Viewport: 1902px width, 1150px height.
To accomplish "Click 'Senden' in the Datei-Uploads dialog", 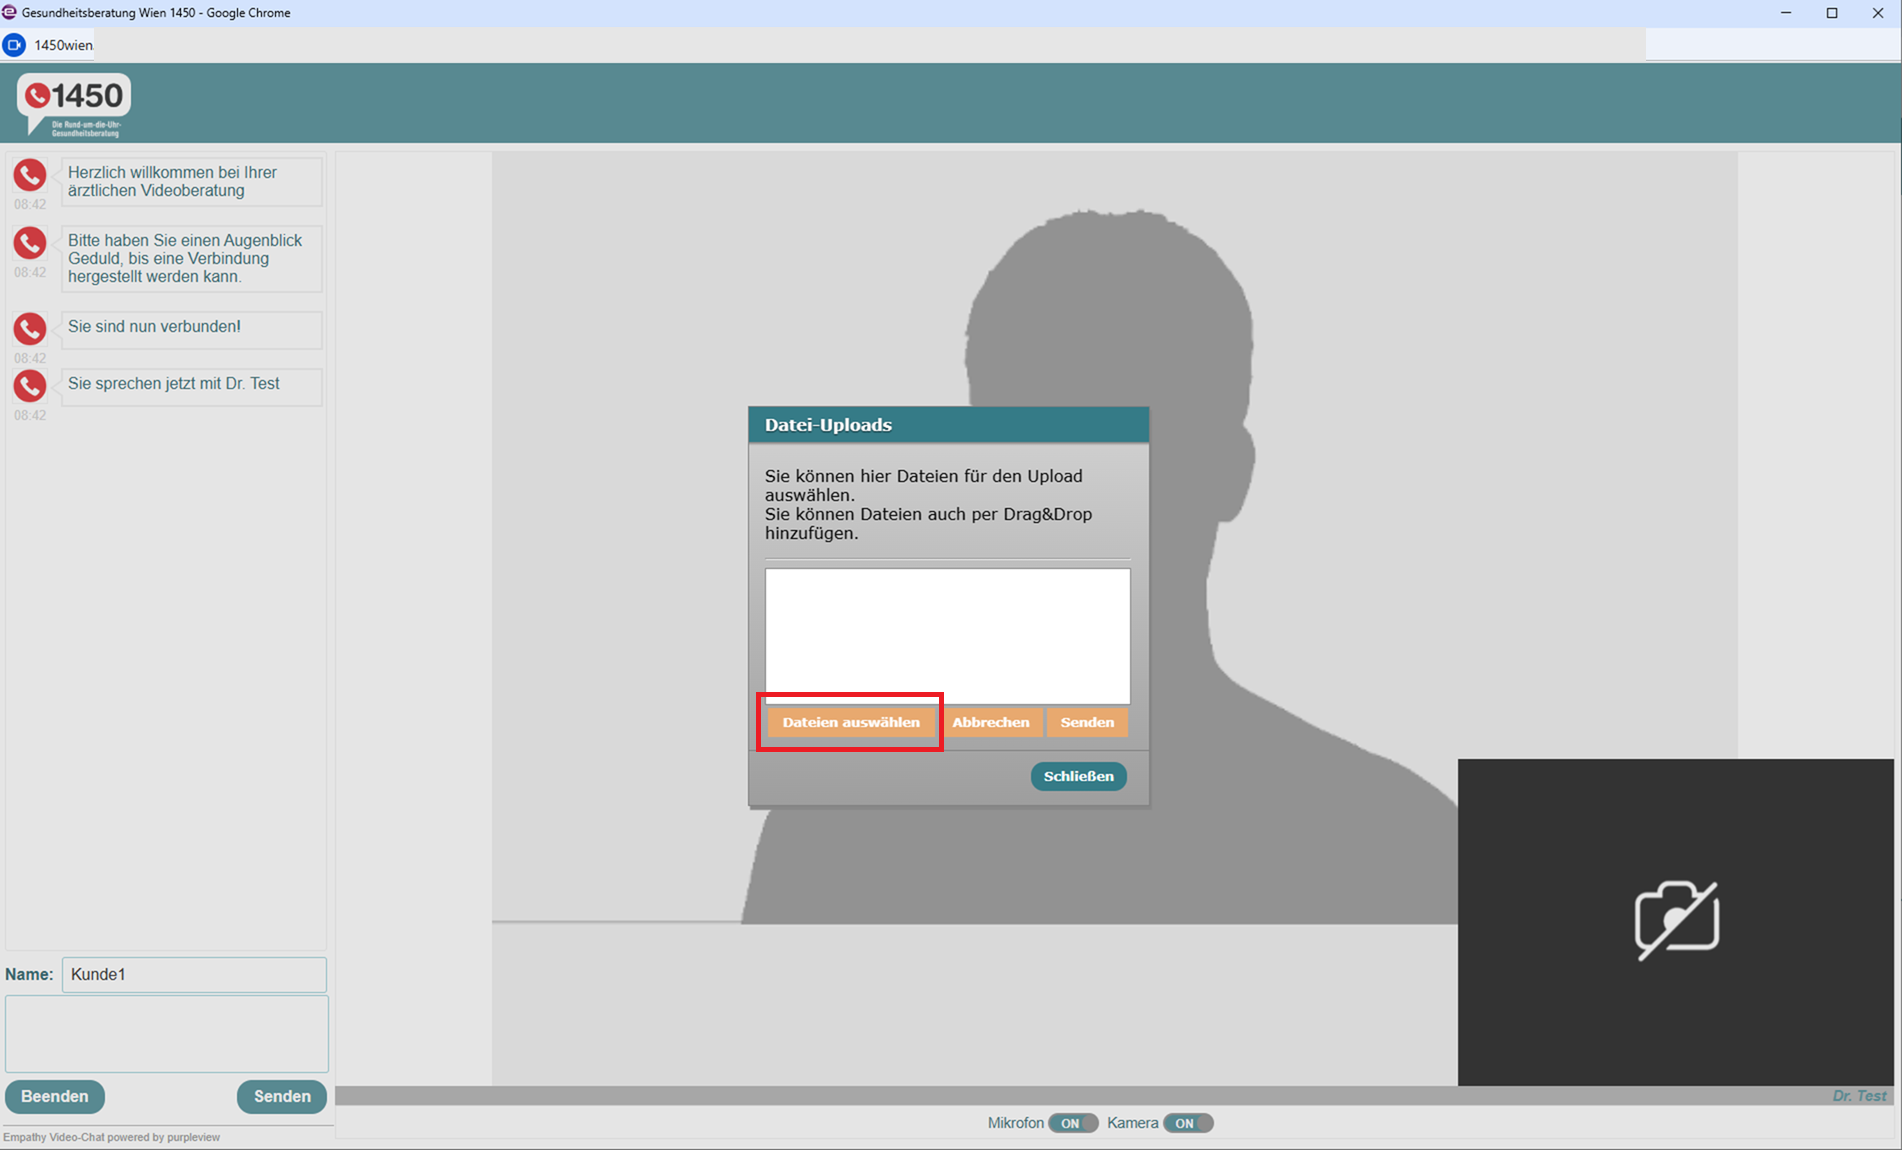I will [1087, 722].
